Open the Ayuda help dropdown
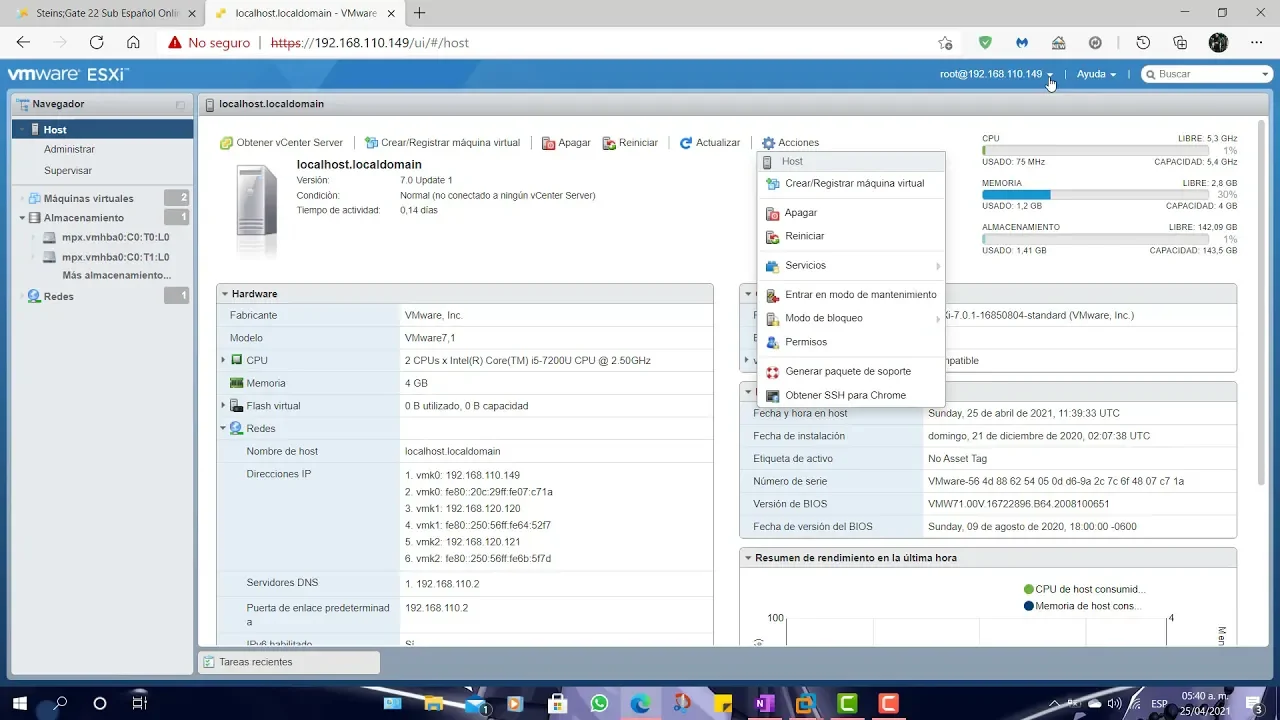This screenshot has height=720, width=1280. point(1096,74)
